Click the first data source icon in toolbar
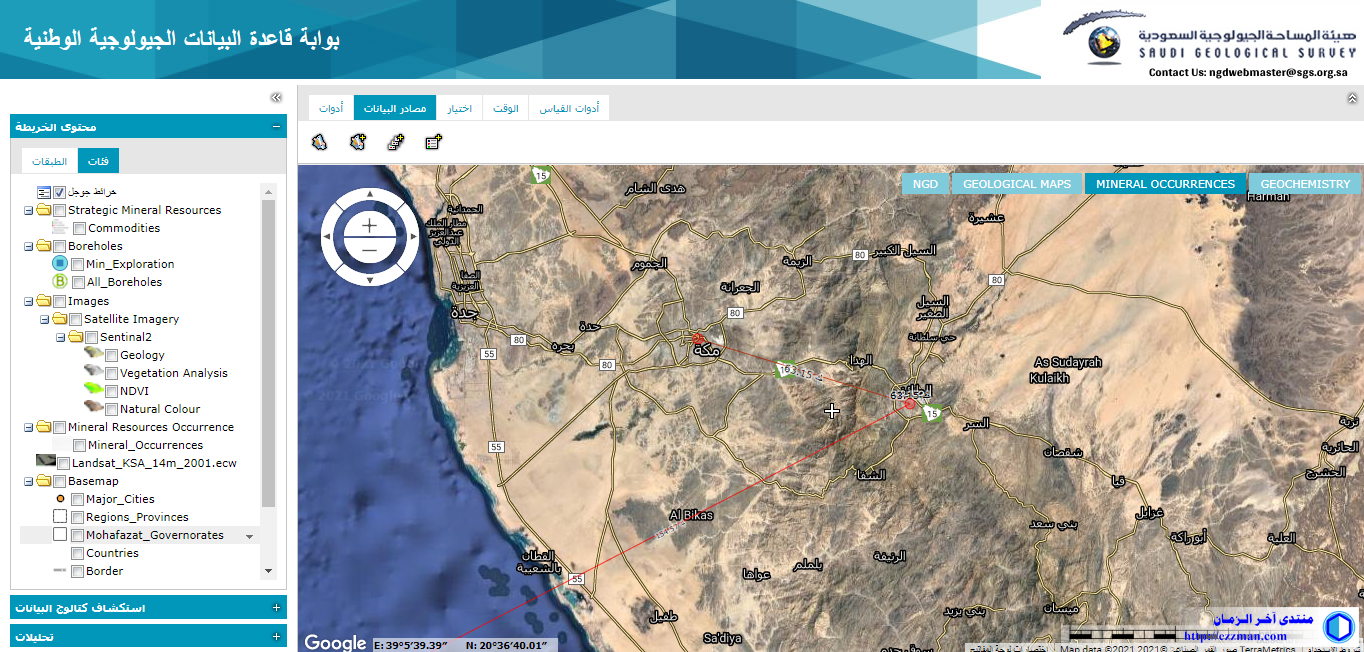The width and height of the screenshot is (1364, 652). click(x=319, y=142)
